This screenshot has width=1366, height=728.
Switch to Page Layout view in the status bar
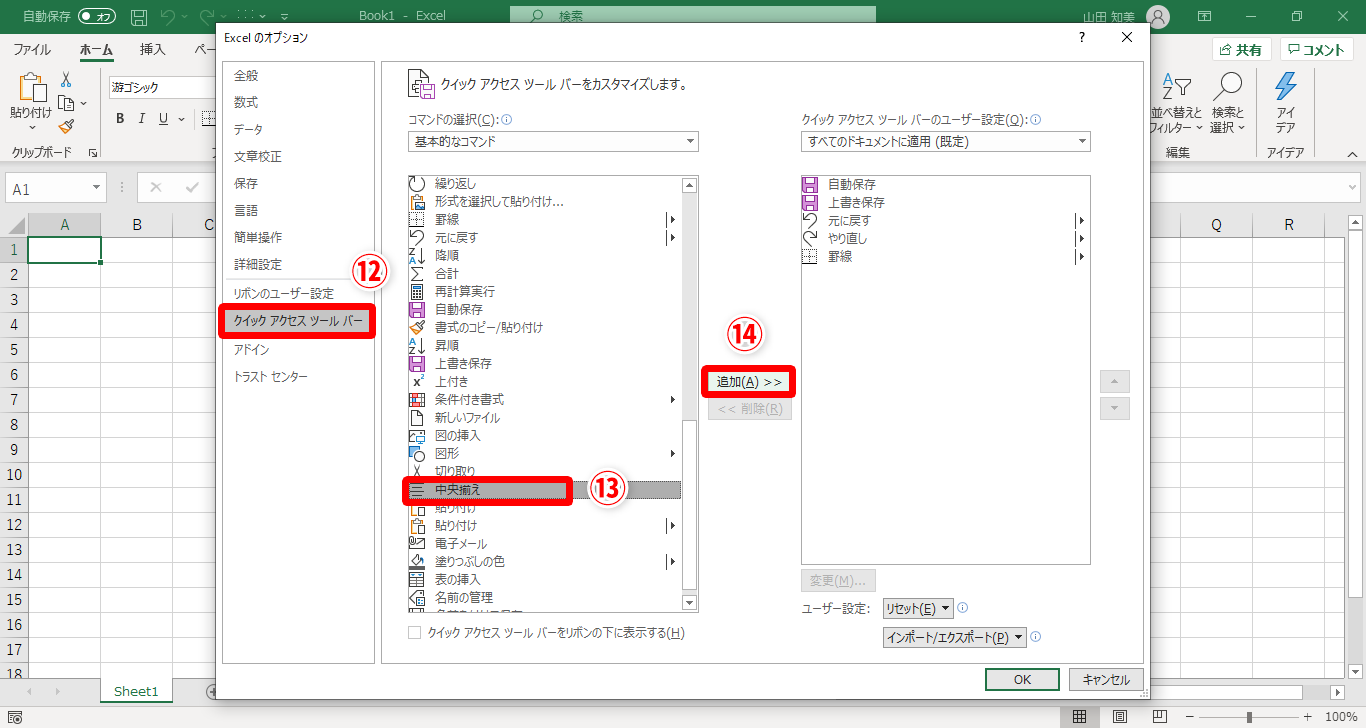pyautogui.click(x=1120, y=716)
